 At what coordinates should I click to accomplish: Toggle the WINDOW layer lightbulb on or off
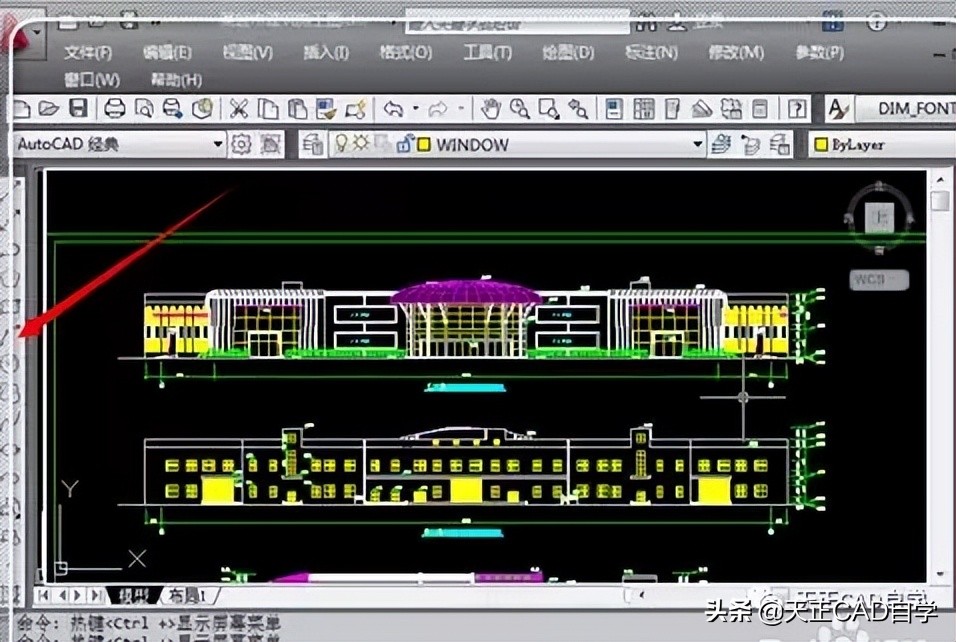(x=341, y=143)
